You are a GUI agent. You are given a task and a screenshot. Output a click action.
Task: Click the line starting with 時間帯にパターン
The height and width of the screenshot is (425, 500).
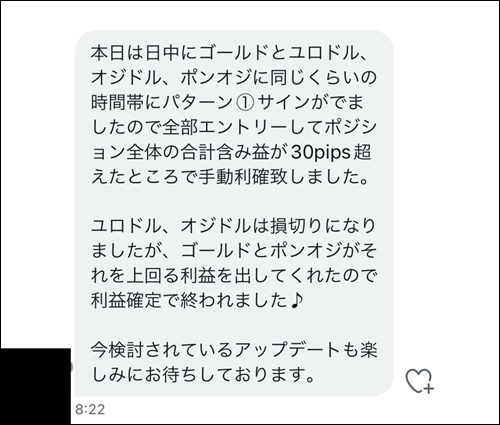click(227, 103)
